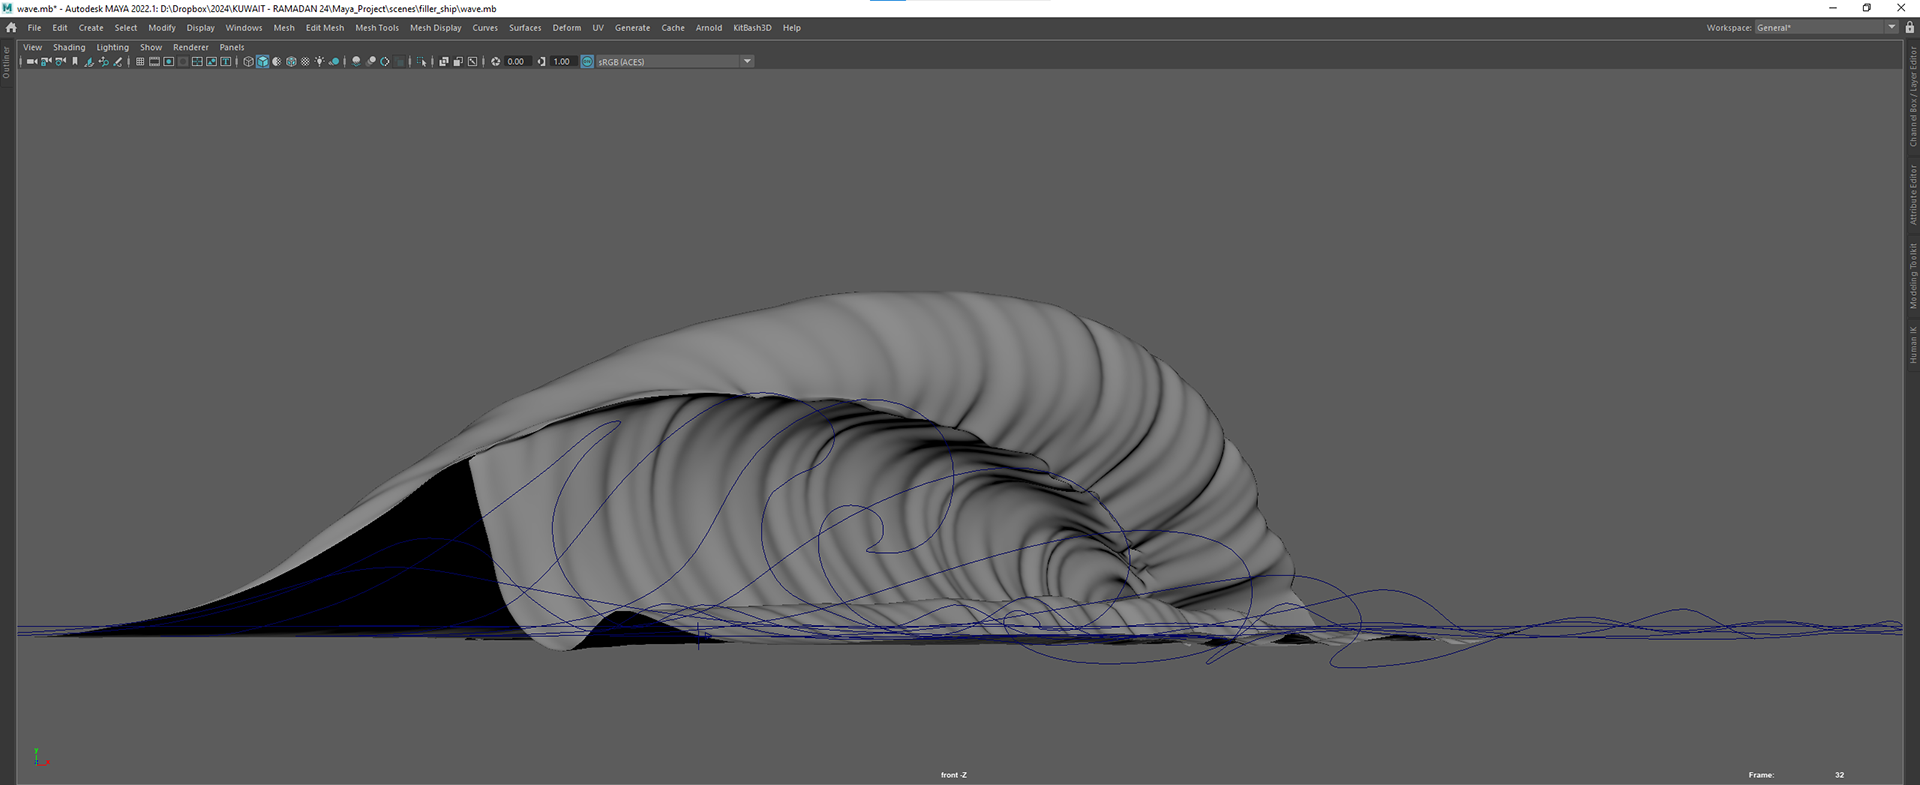Viewport: 1920px width, 785px height.
Task: Open the File menu
Action: tap(34, 28)
